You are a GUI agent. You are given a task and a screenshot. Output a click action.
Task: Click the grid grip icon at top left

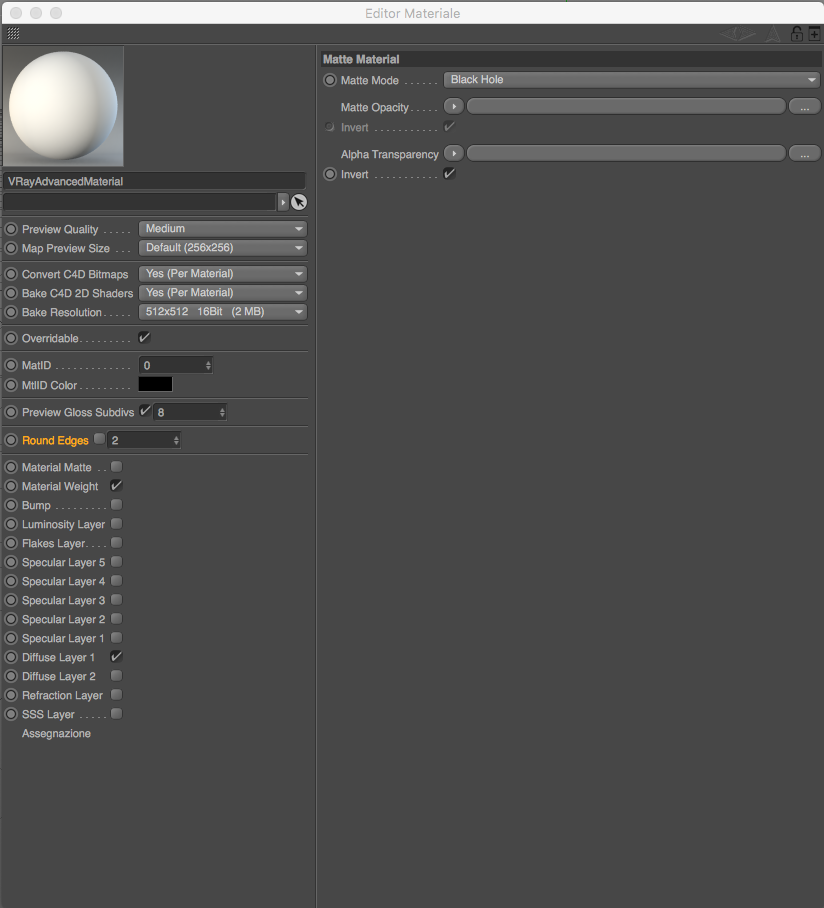click(13, 34)
